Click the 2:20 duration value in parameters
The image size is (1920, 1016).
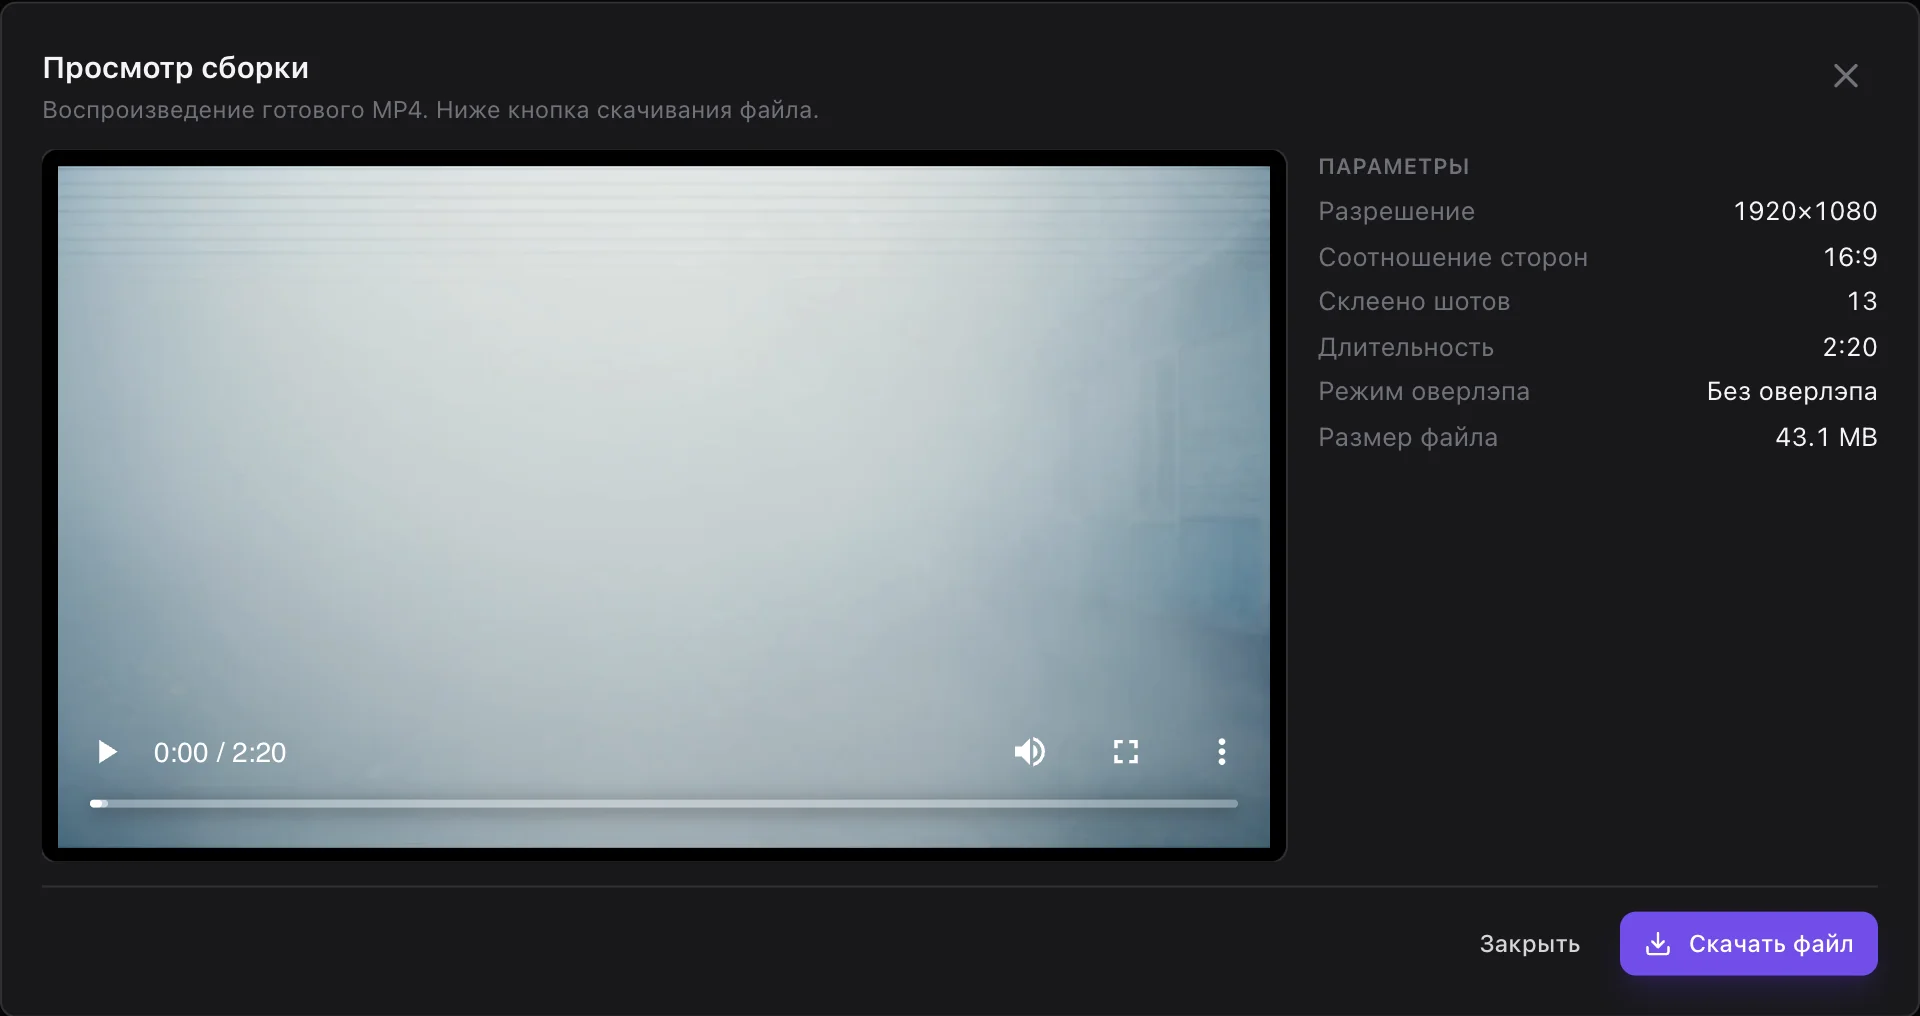tap(1850, 347)
